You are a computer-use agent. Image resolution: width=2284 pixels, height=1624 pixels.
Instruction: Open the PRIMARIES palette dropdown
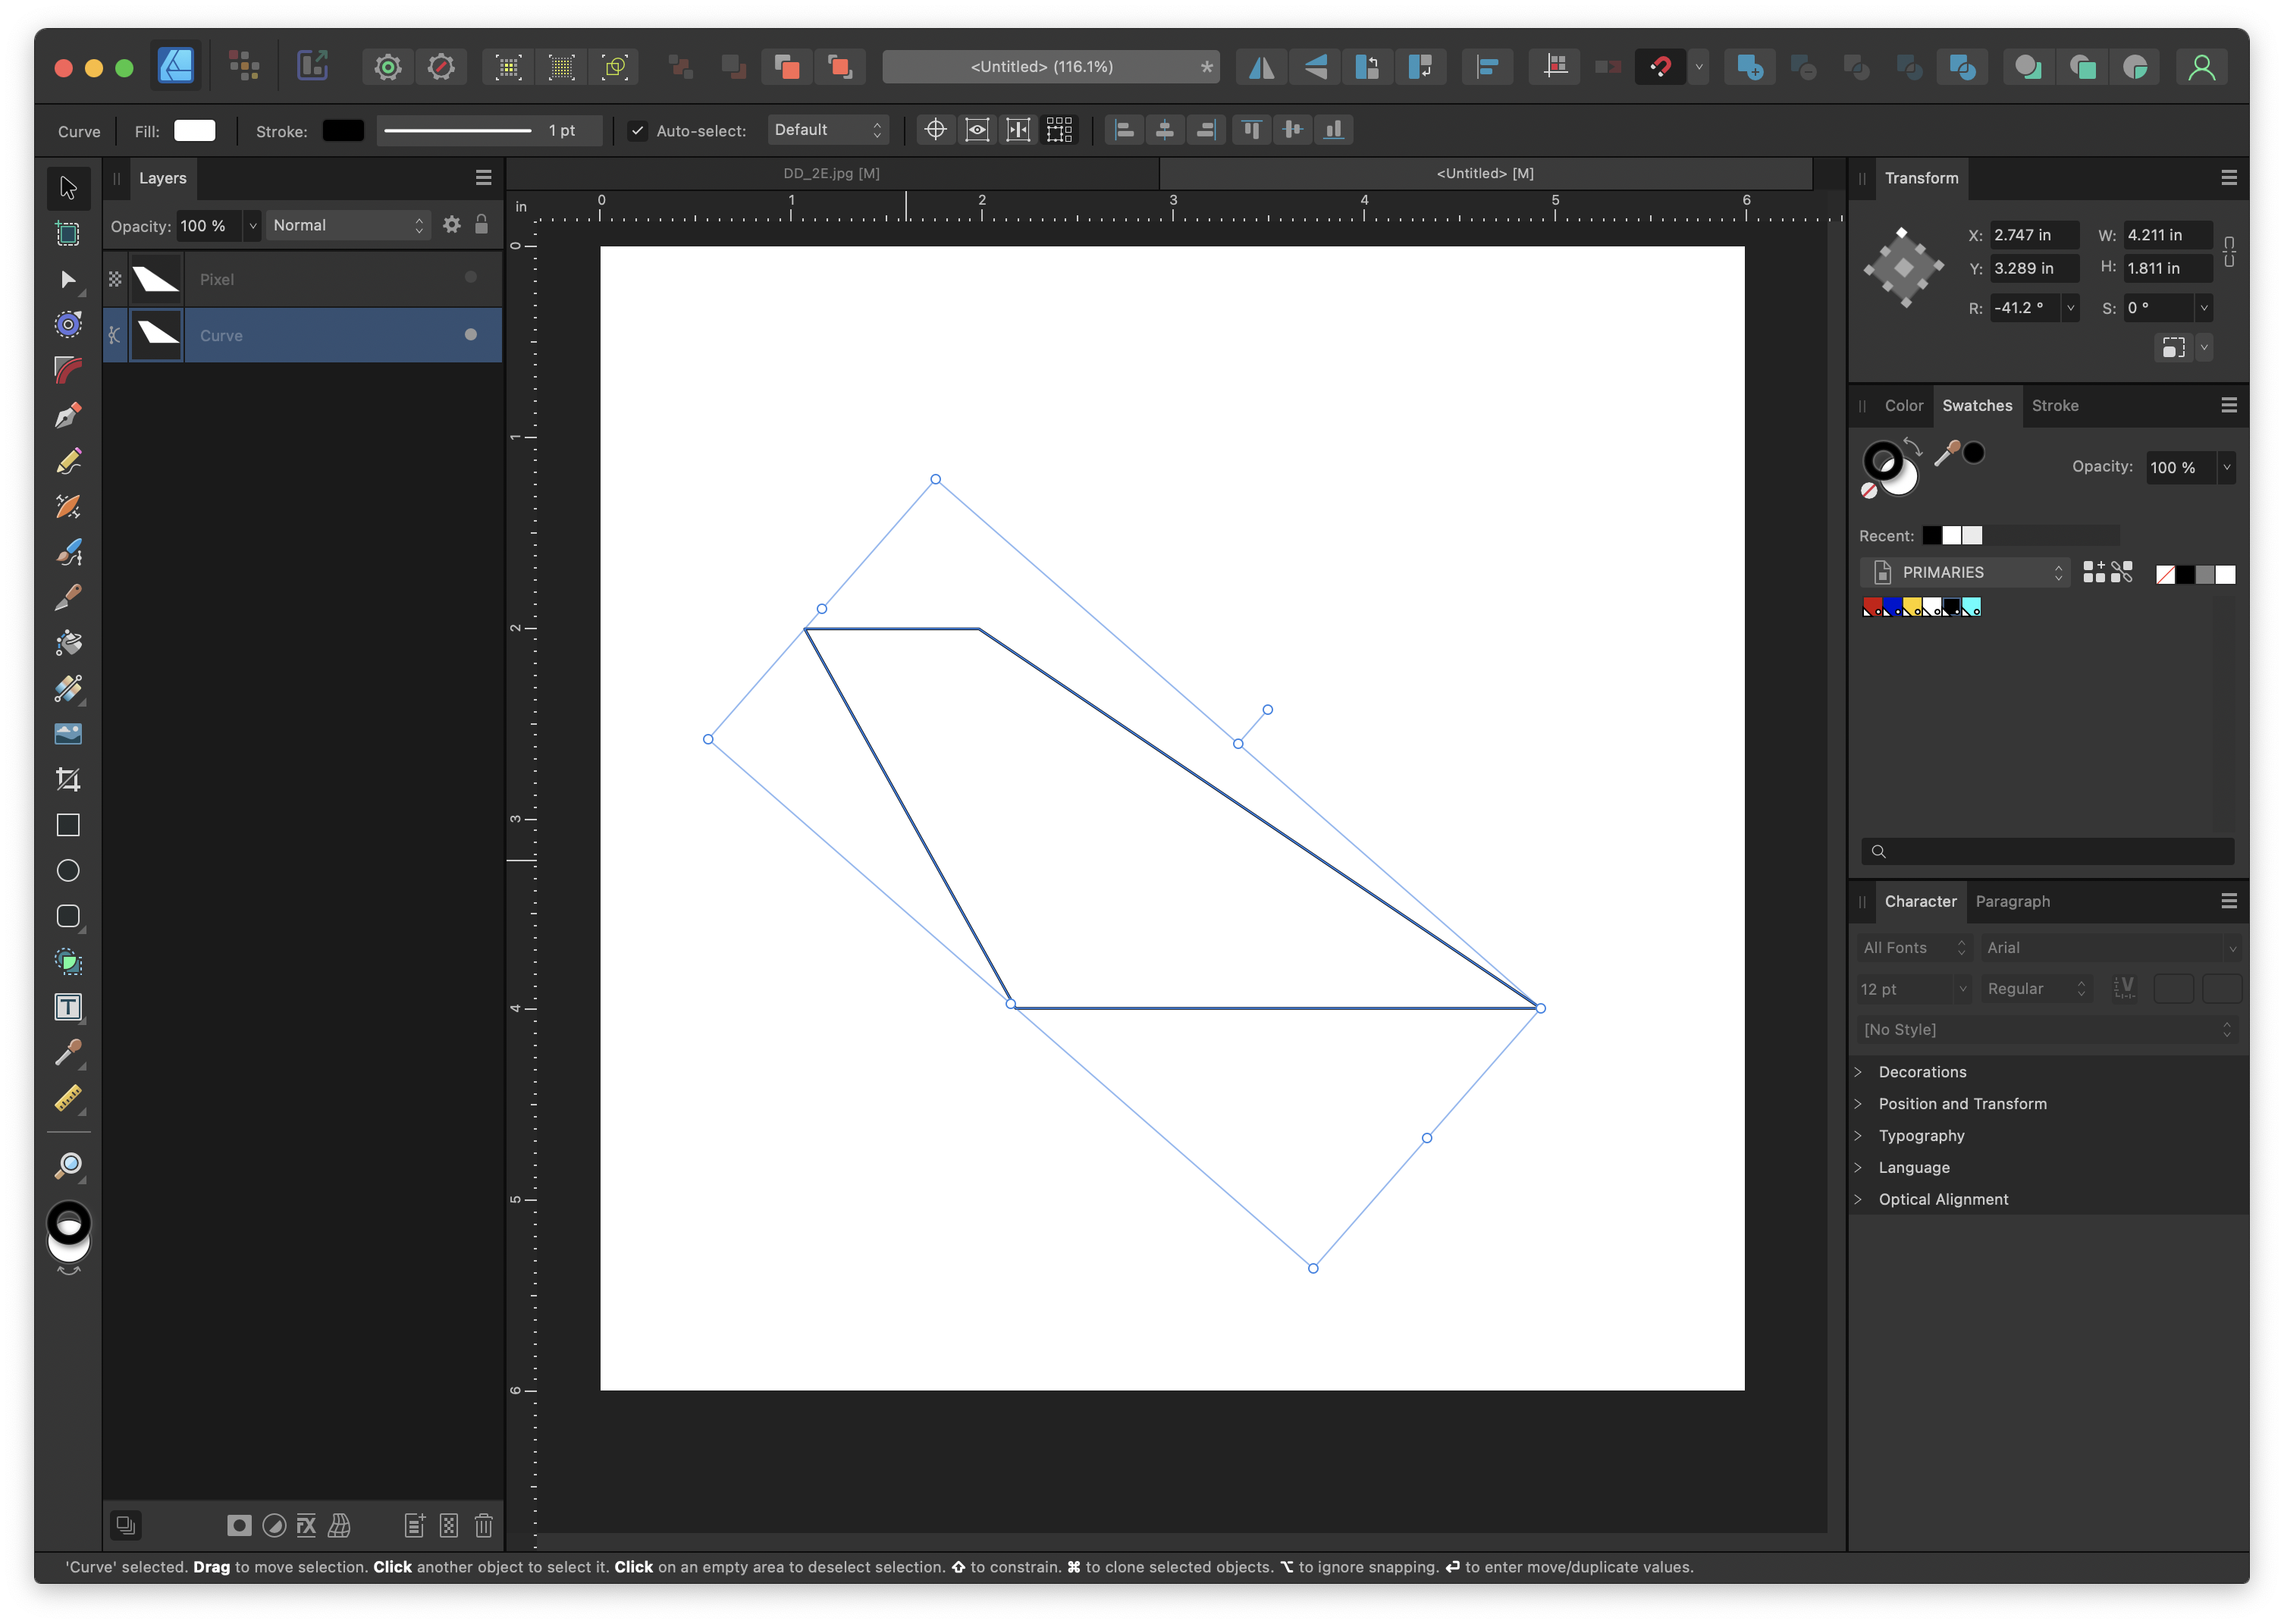pyautogui.click(x=1965, y=572)
